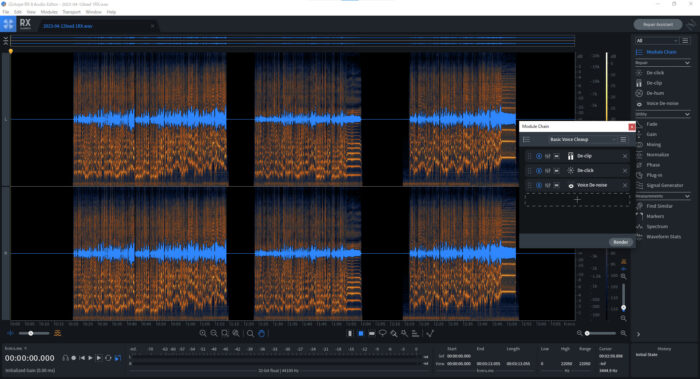Click Module Chain in the right module panel
This screenshot has width=700, height=379.
661,52
